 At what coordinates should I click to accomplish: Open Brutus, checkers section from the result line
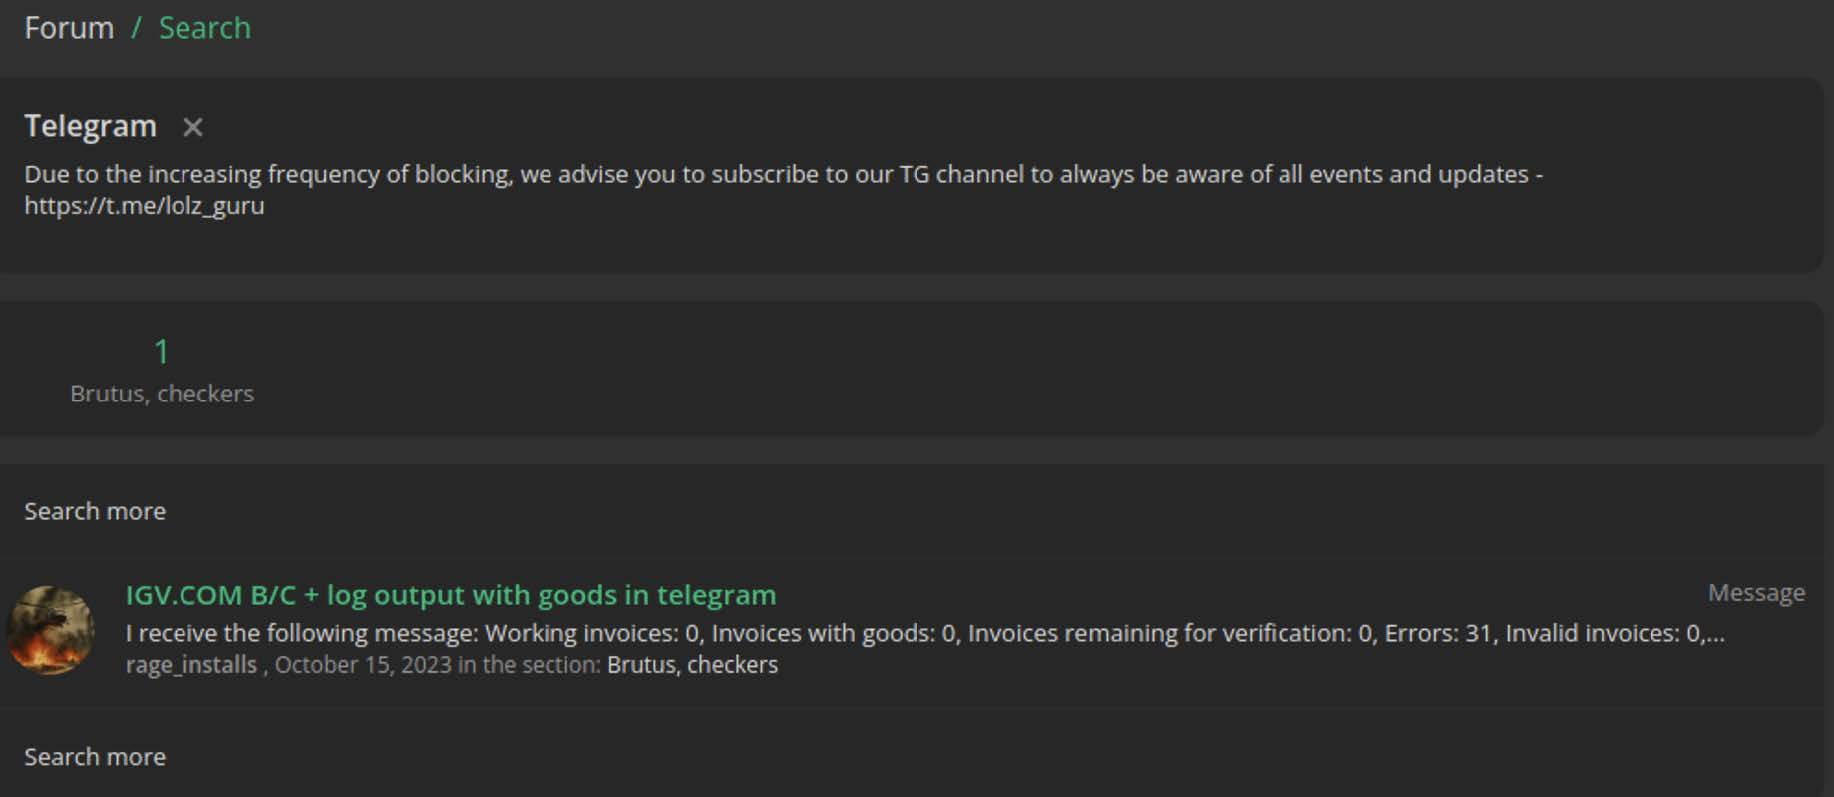click(x=691, y=663)
